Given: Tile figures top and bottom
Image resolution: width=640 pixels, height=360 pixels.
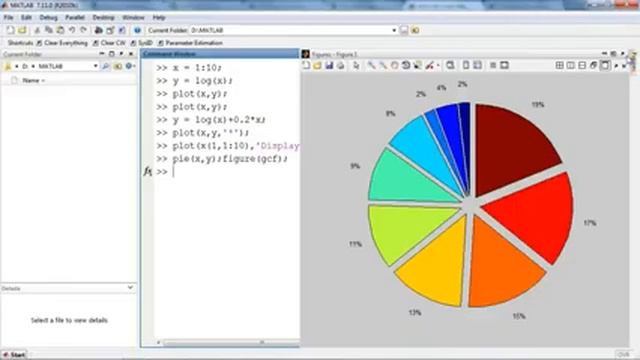Looking at the screenshot, I should (x=582, y=65).
